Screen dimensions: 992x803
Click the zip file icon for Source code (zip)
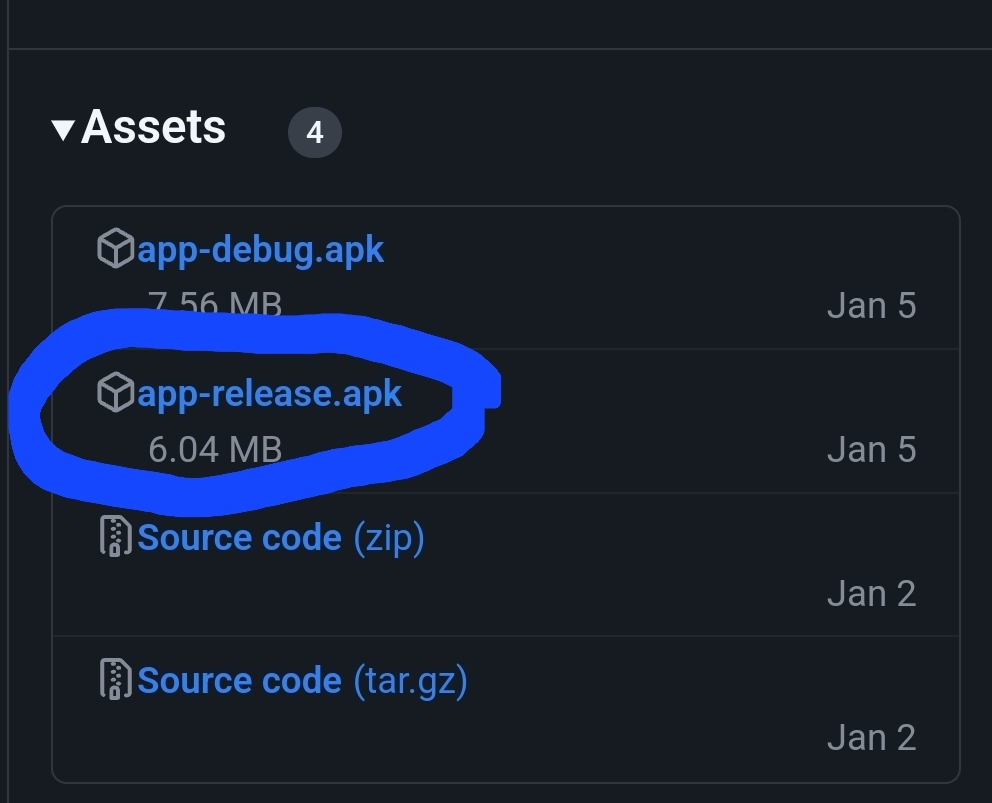[116, 537]
